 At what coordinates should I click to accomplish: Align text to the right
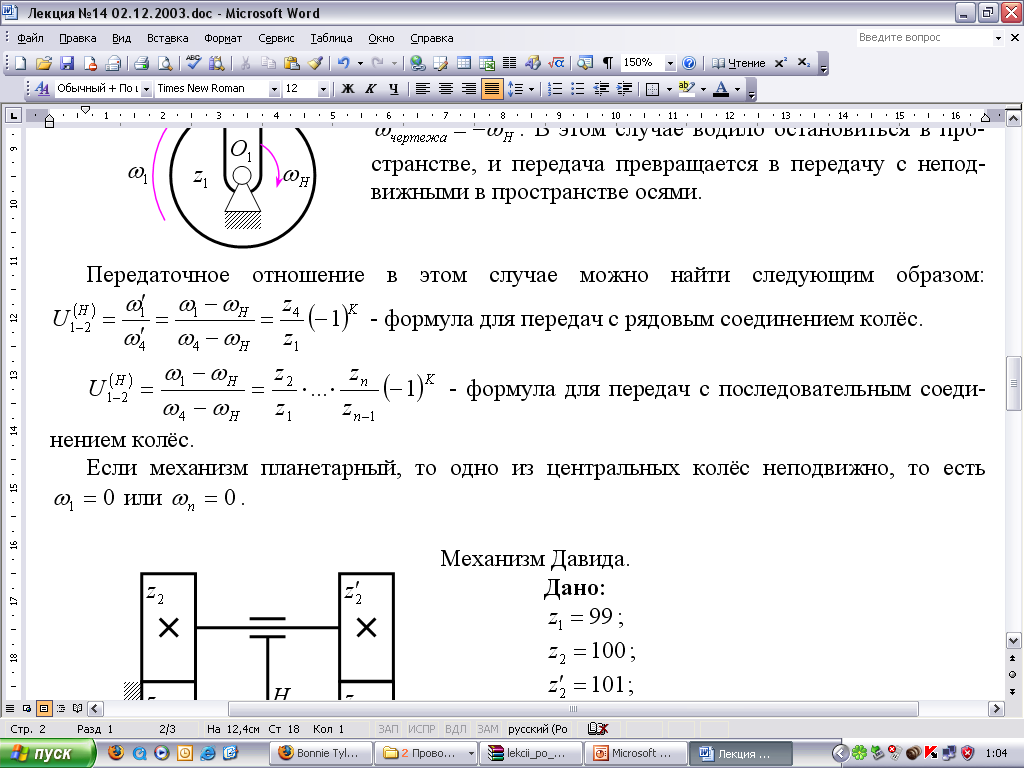[468, 89]
